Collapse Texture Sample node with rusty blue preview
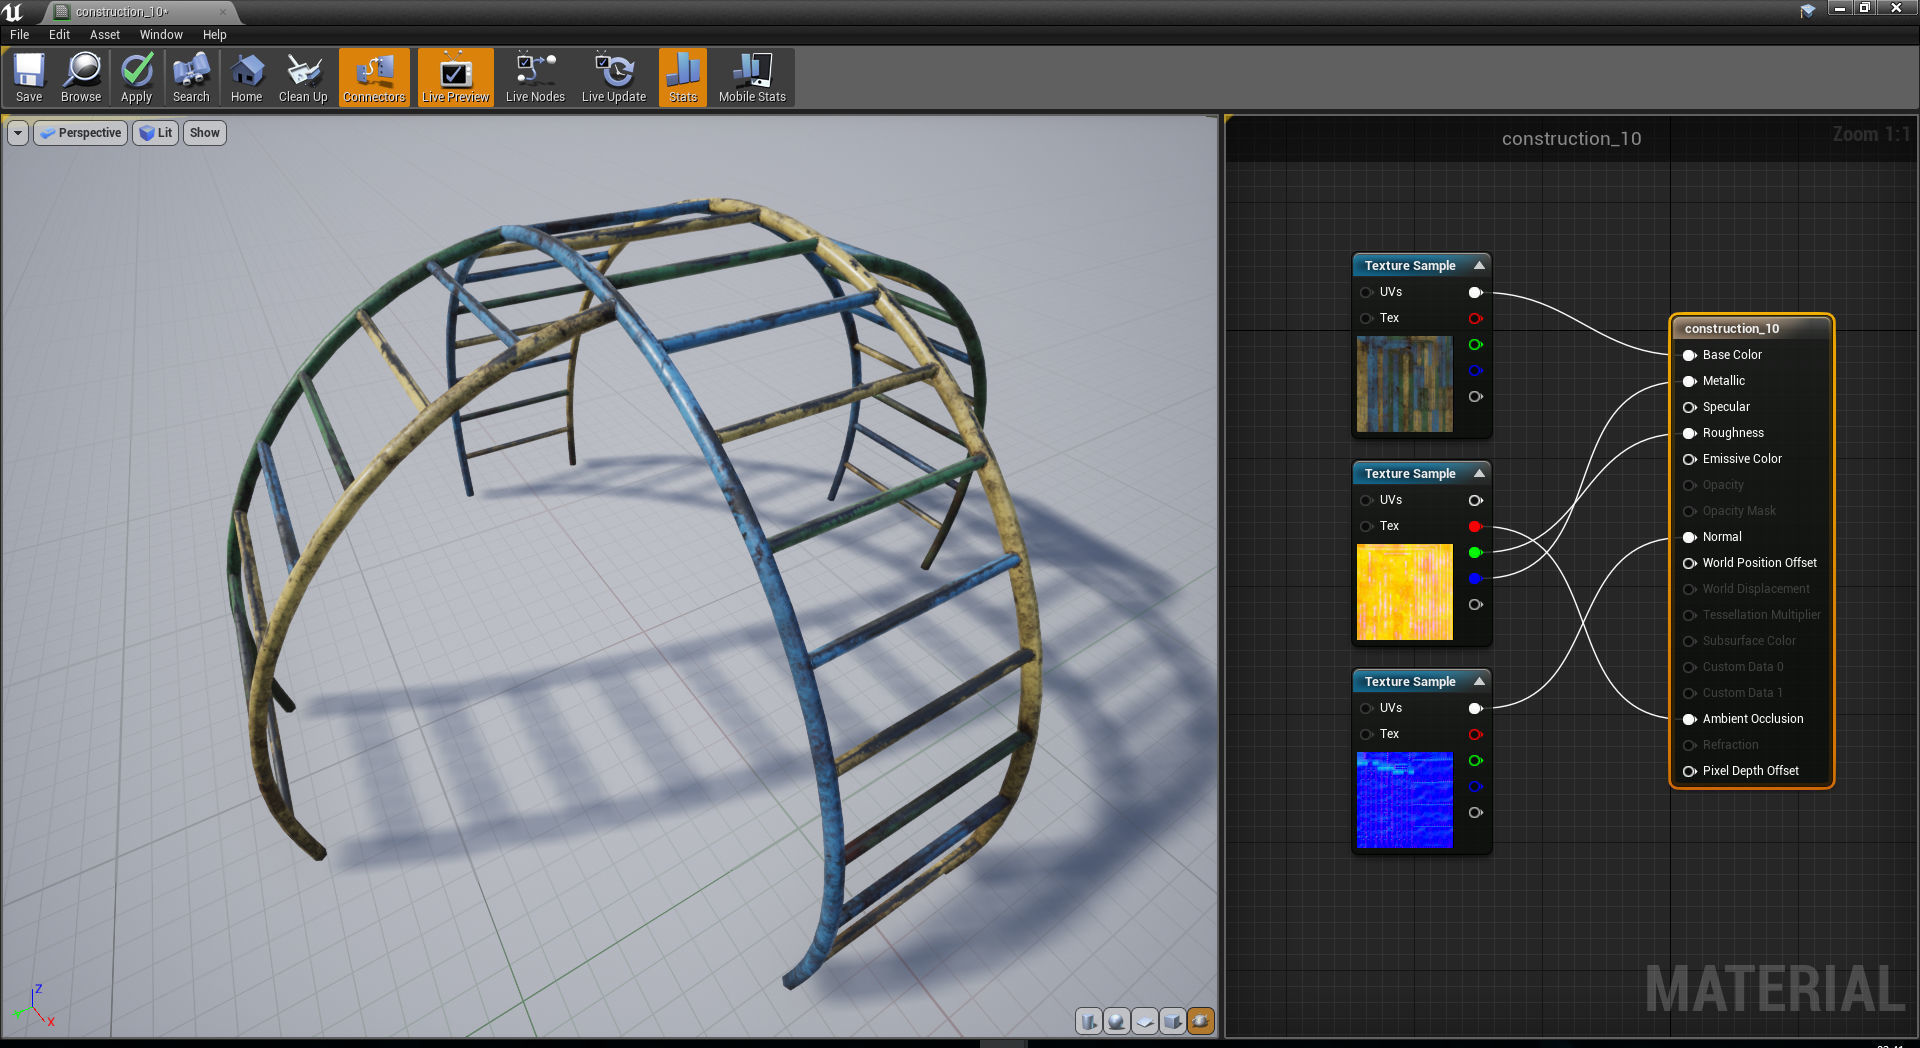1920x1048 pixels. click(x=1479, y=265)
